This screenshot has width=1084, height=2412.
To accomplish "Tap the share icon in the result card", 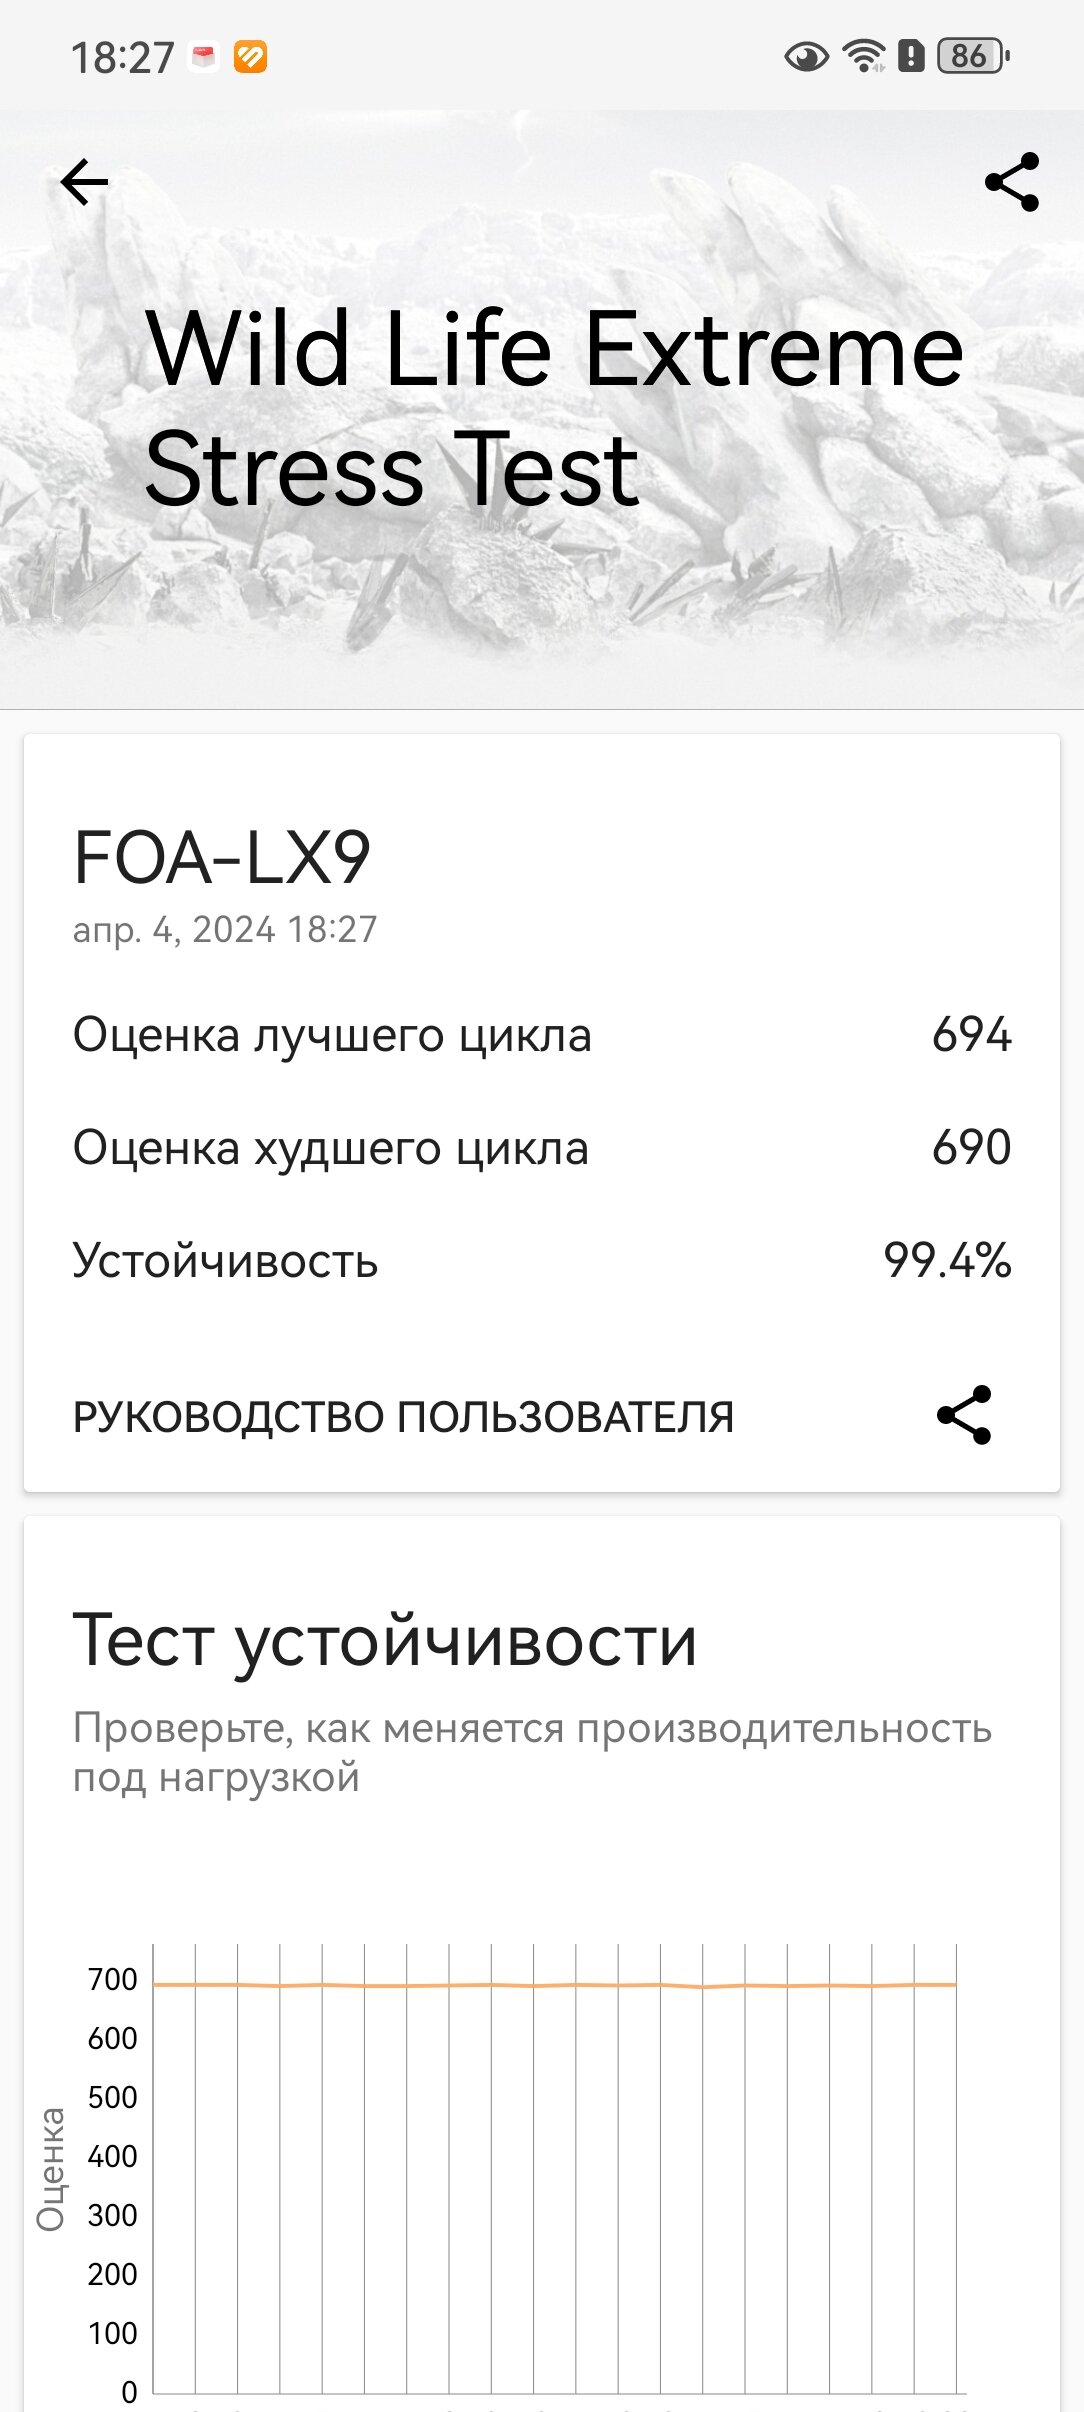I will point(964,1415).
